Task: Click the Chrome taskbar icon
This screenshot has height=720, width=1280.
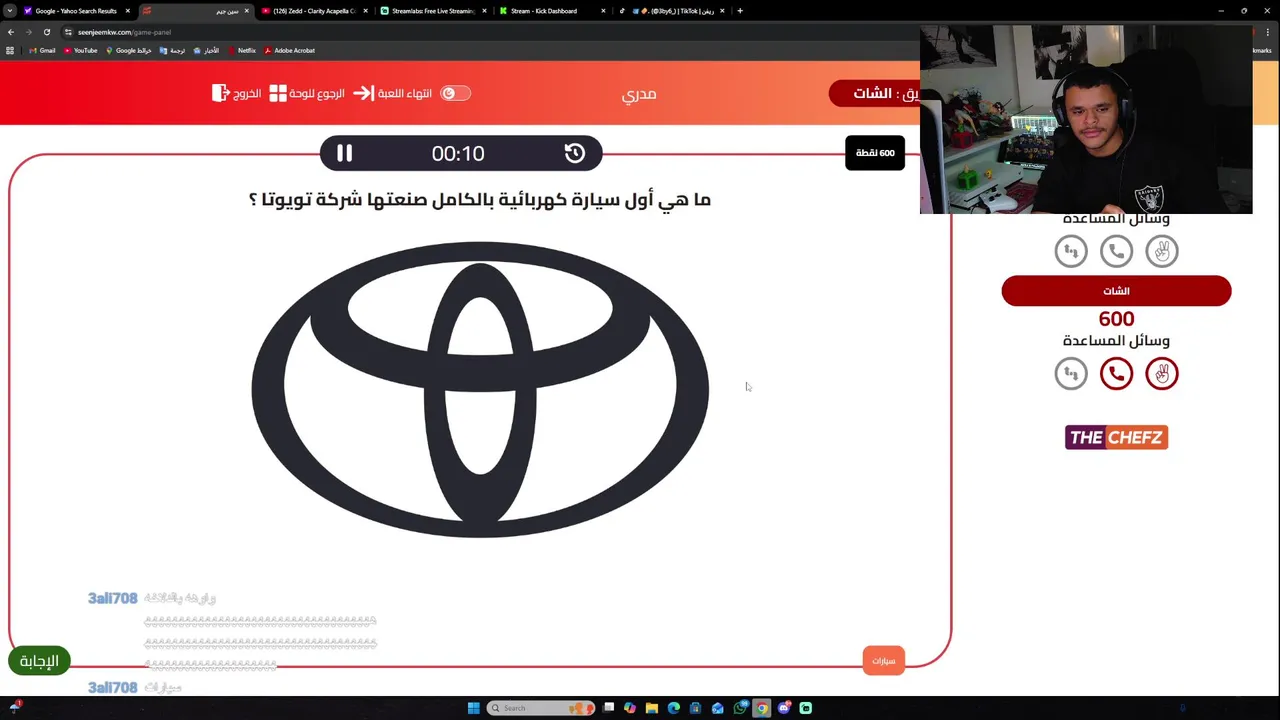Action: (762, 708)
